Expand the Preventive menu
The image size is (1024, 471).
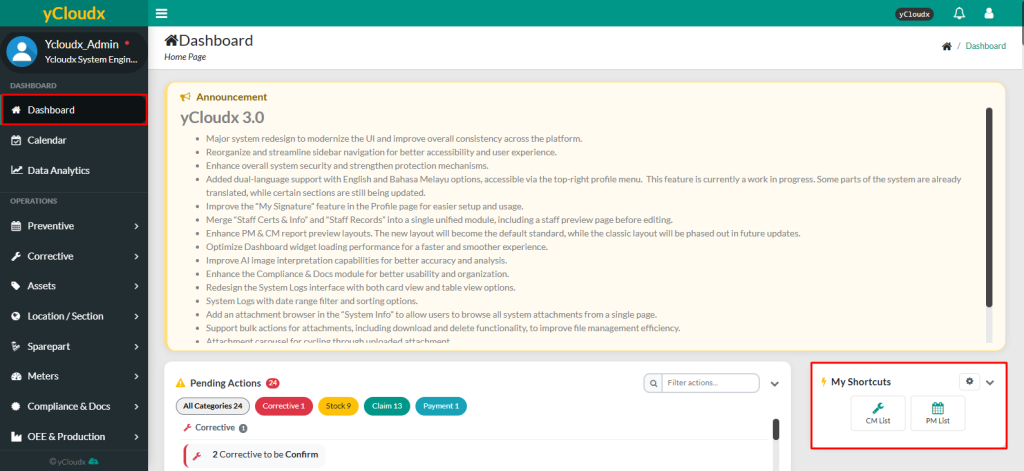click(74, 226)
